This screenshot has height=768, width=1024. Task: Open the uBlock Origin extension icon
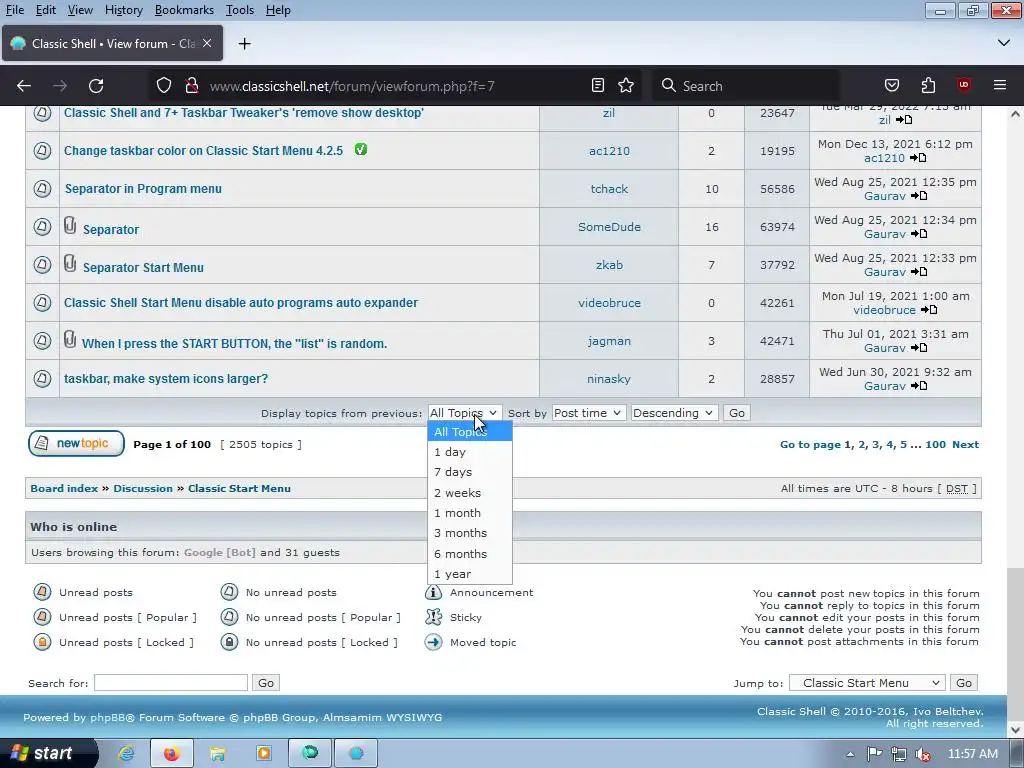[x=963, y=86]
